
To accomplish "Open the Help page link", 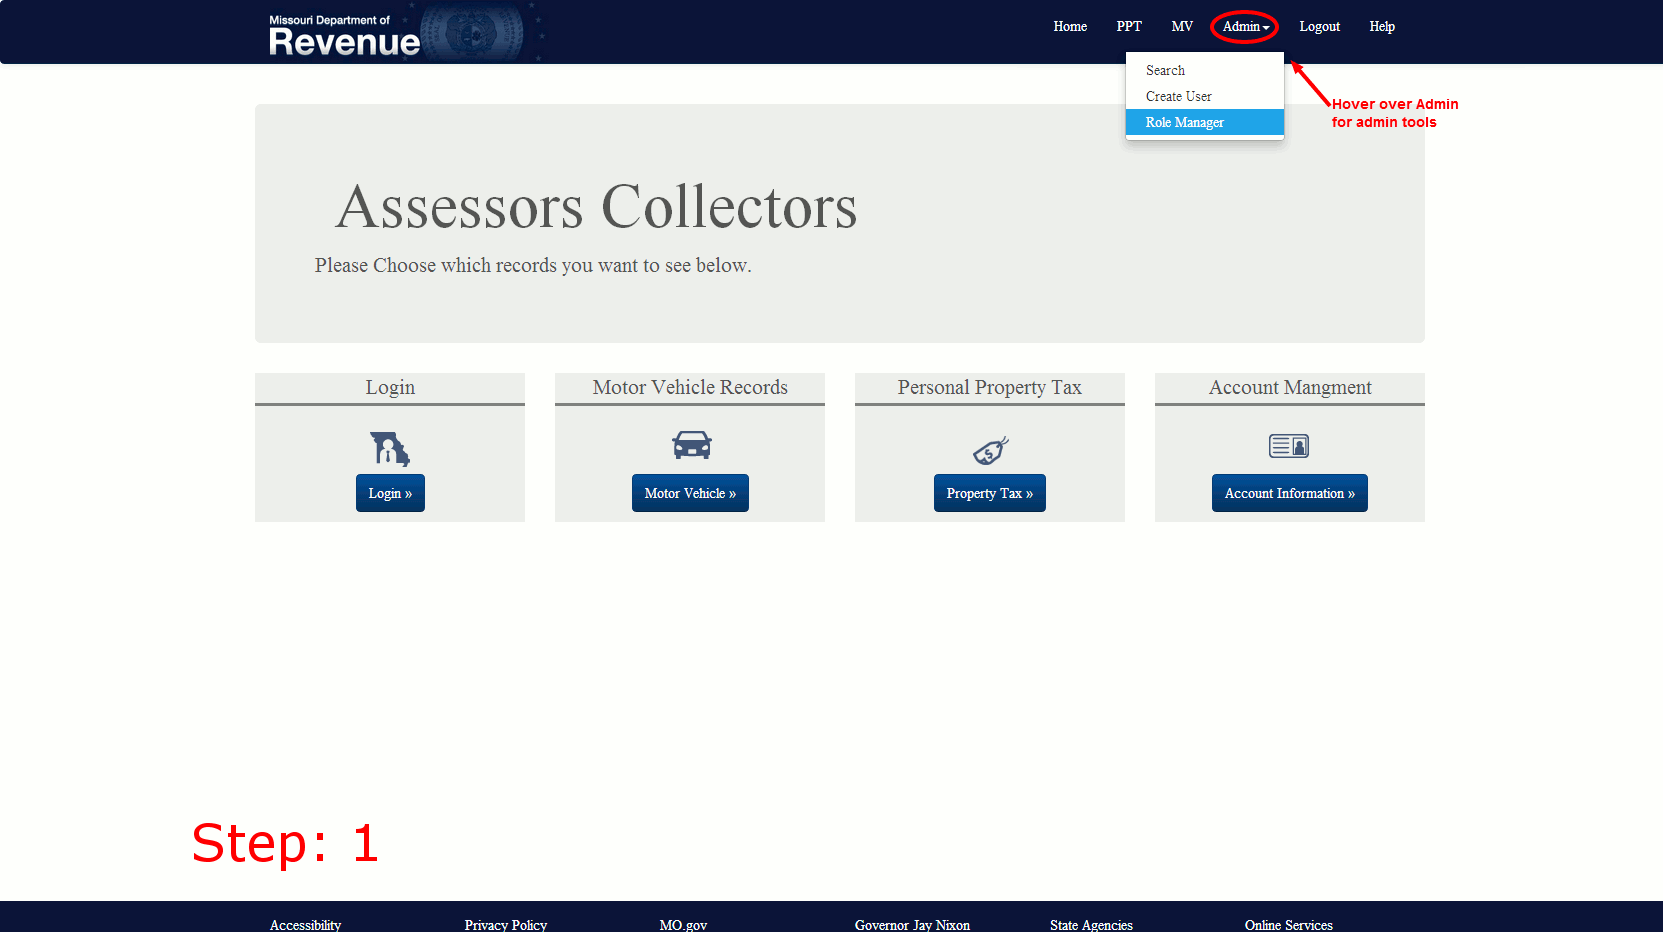I will [1381, 27].
